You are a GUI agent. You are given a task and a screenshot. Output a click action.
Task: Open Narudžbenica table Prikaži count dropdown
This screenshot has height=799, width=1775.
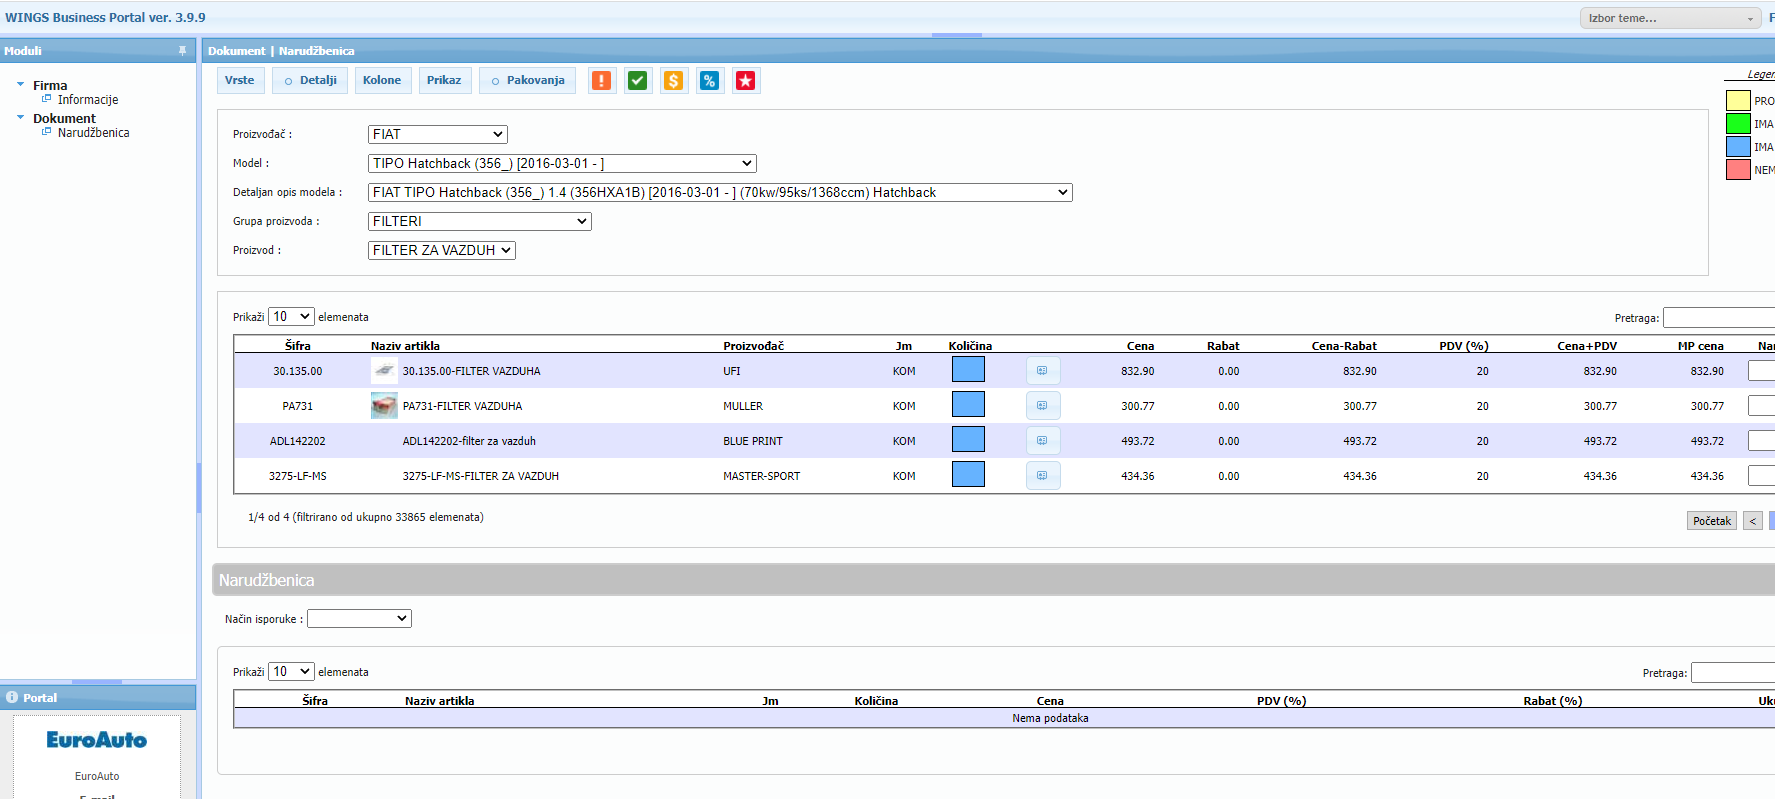pos(291,672)
